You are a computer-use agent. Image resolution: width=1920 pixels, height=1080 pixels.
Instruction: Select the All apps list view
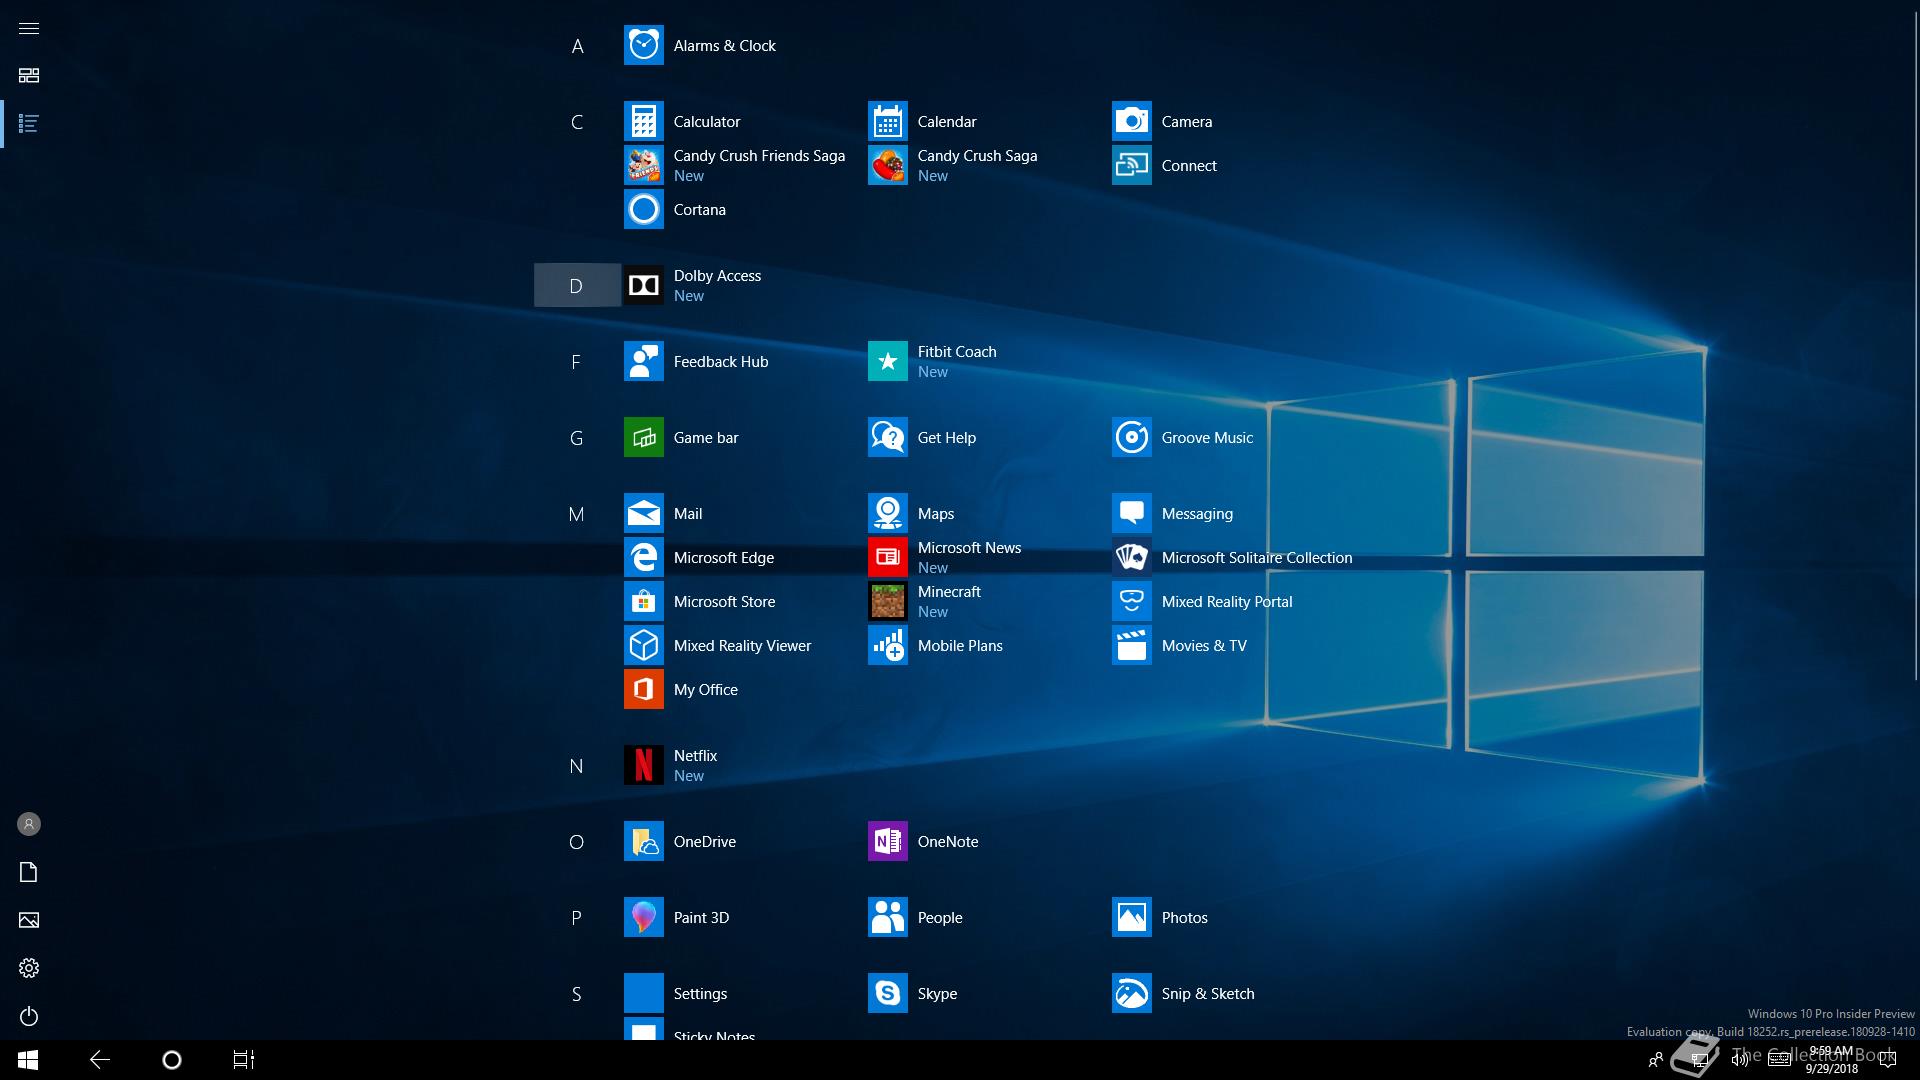[29, 124]
